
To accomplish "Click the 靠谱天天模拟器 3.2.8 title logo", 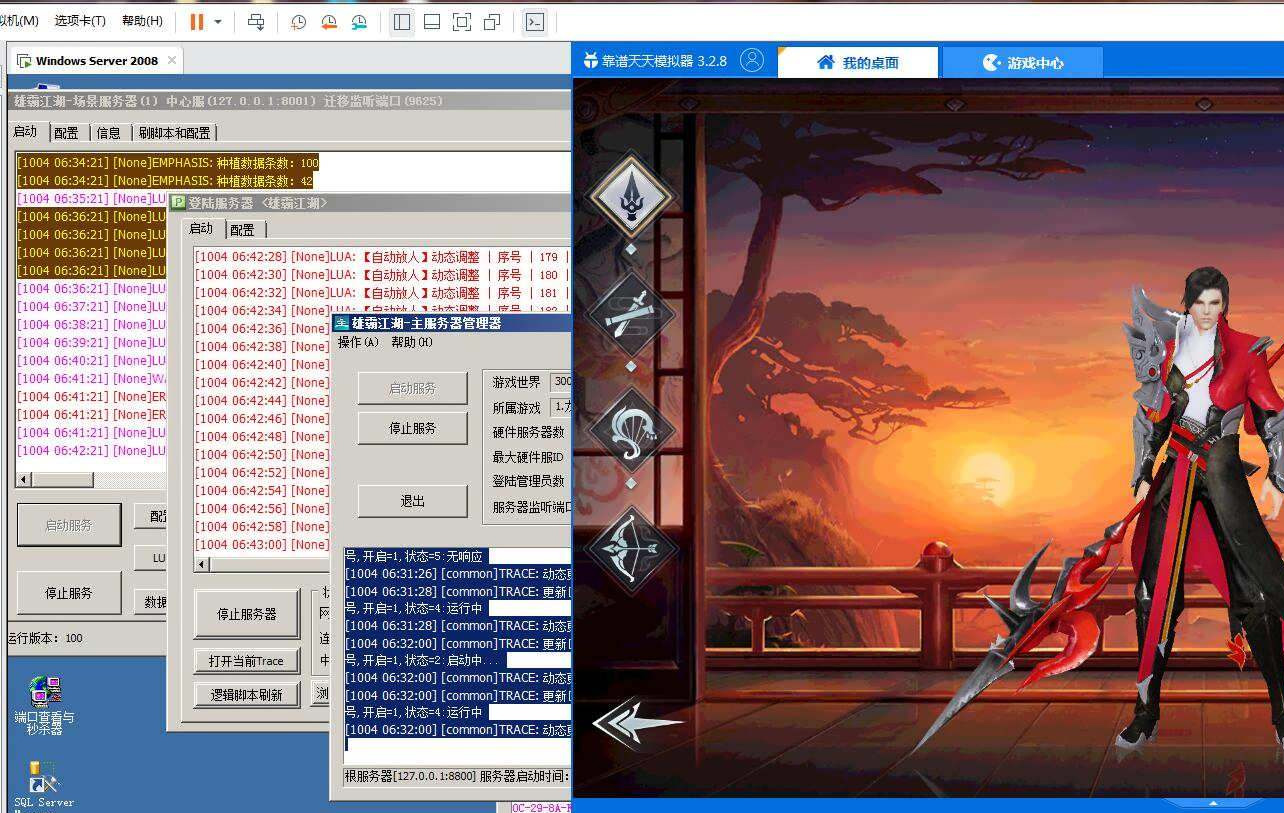I will click(654, 61).
